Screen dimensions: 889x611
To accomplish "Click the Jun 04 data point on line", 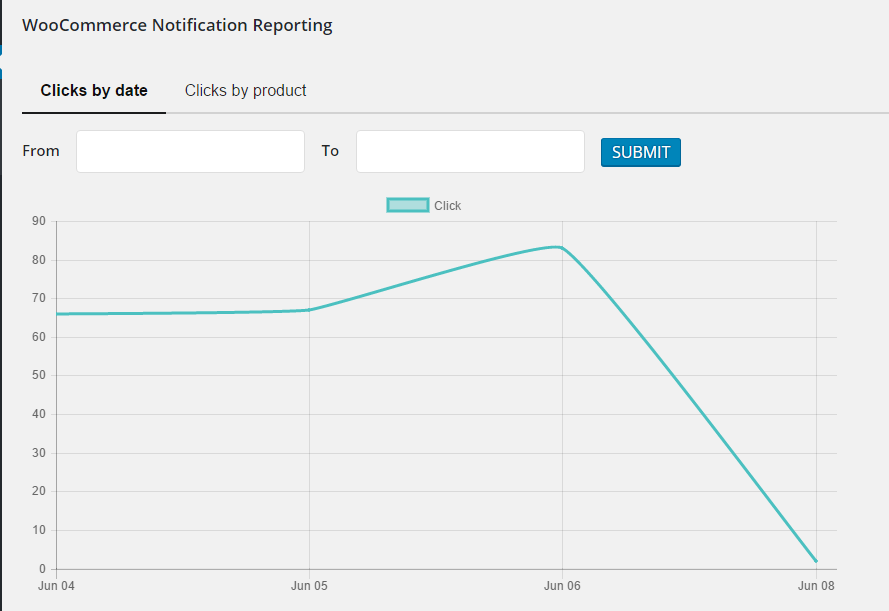I will [x=57, y=314].
